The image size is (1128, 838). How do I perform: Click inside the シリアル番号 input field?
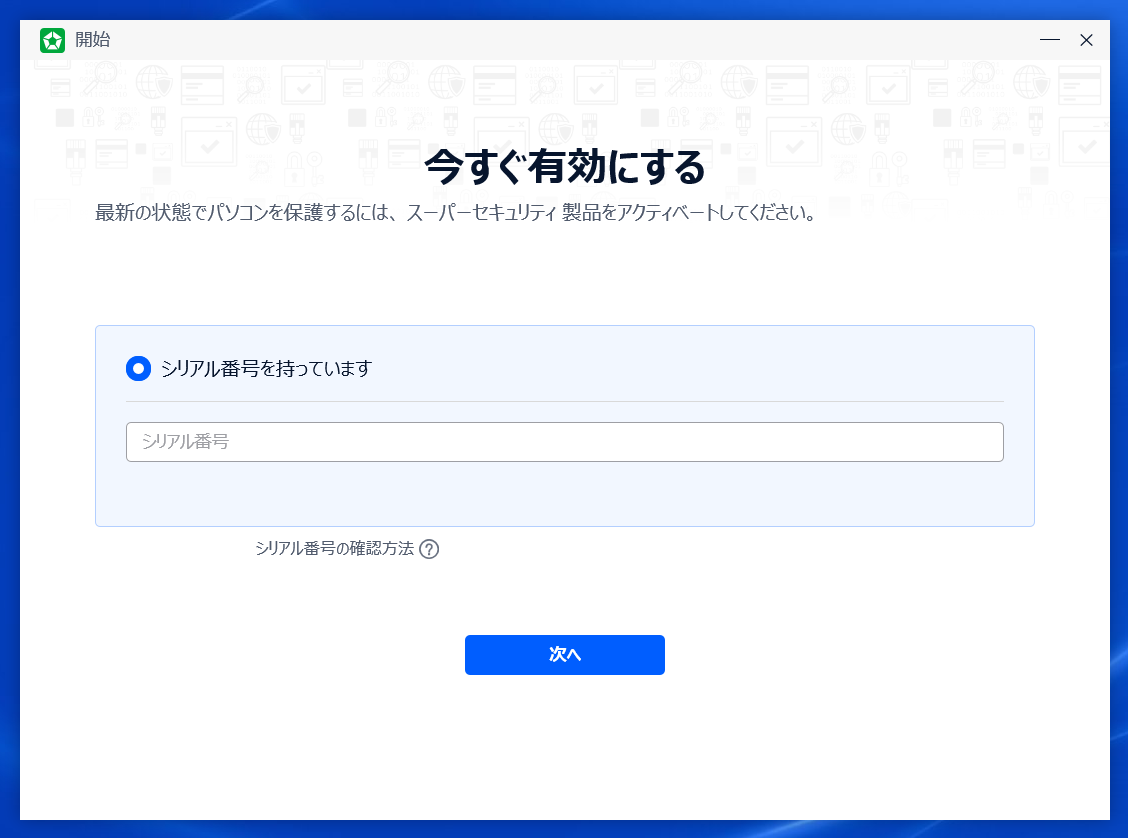coord(564,441)
